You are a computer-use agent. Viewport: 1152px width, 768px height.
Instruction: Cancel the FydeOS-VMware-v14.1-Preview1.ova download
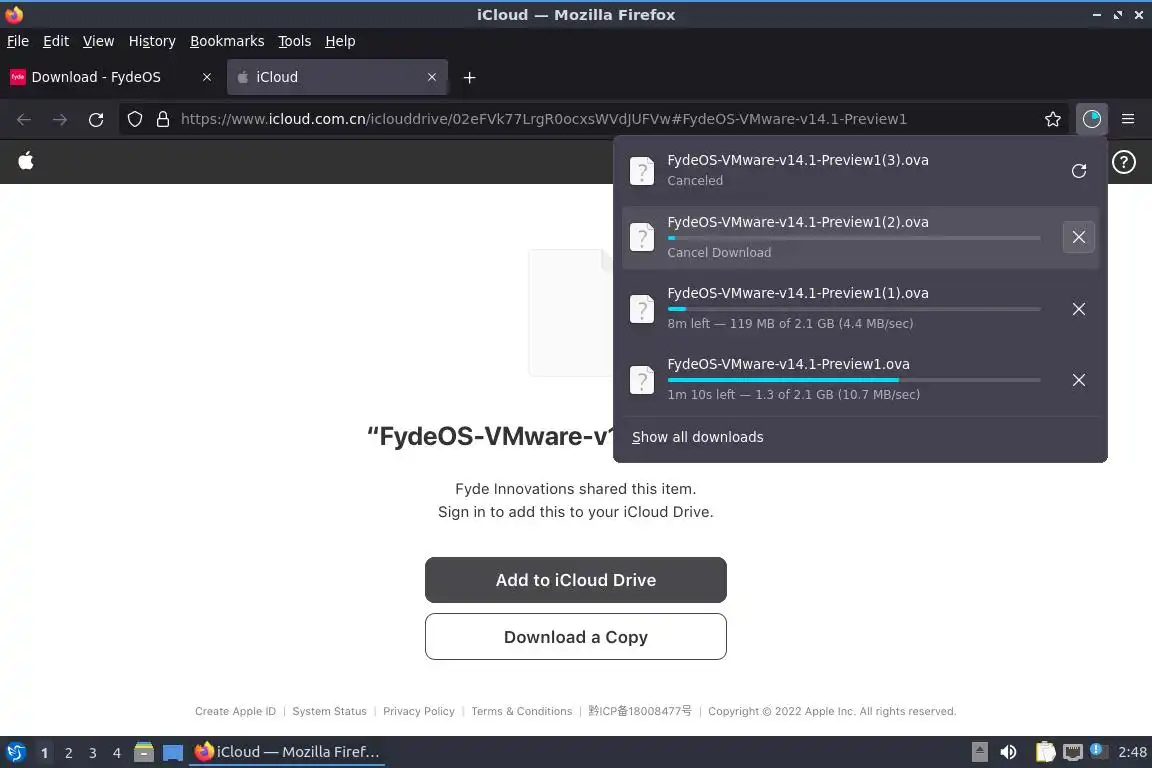tap(1079, 380)
